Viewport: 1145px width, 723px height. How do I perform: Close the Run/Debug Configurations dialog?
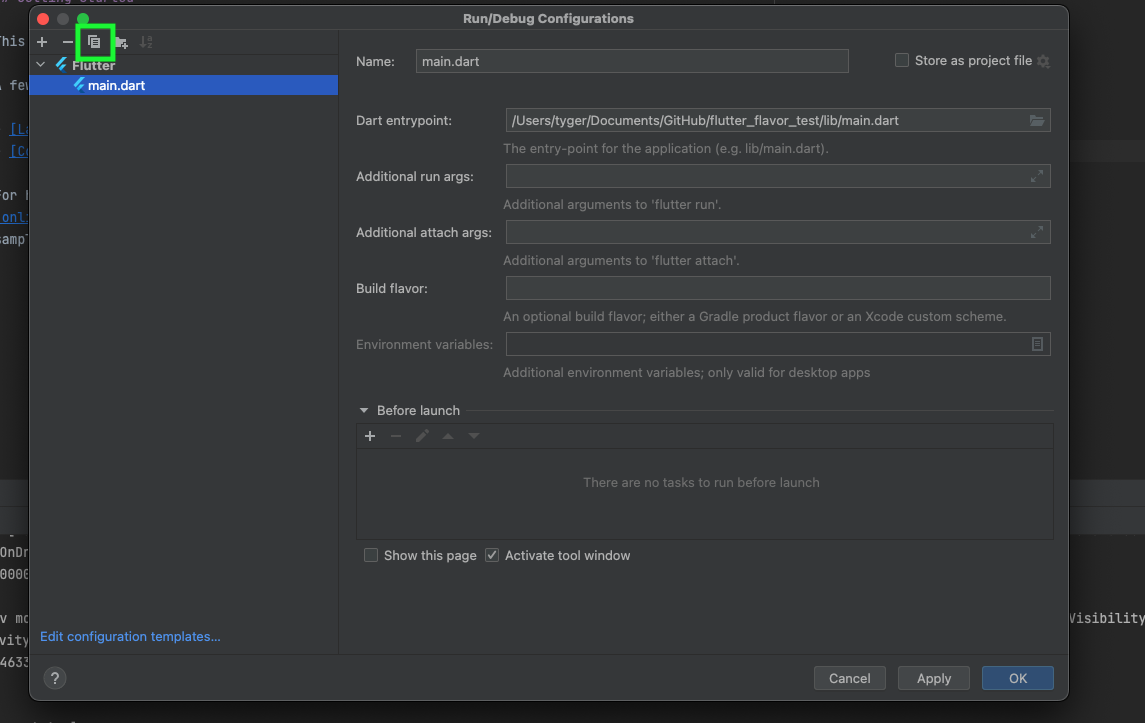[x=43, y=19]
